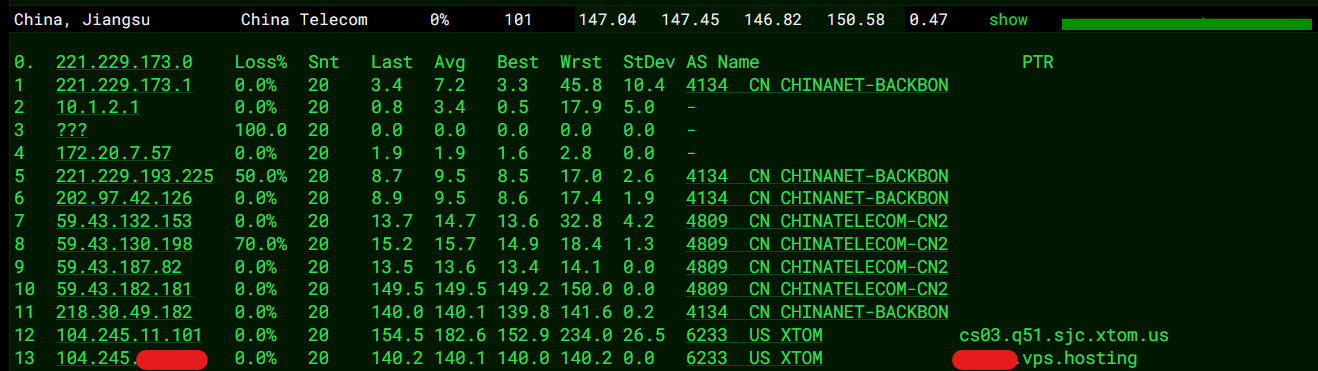Open hop 7 IP 59.43.132.153
The image size is (1318, 371).
pyautogui.click(x=124, y=221)
